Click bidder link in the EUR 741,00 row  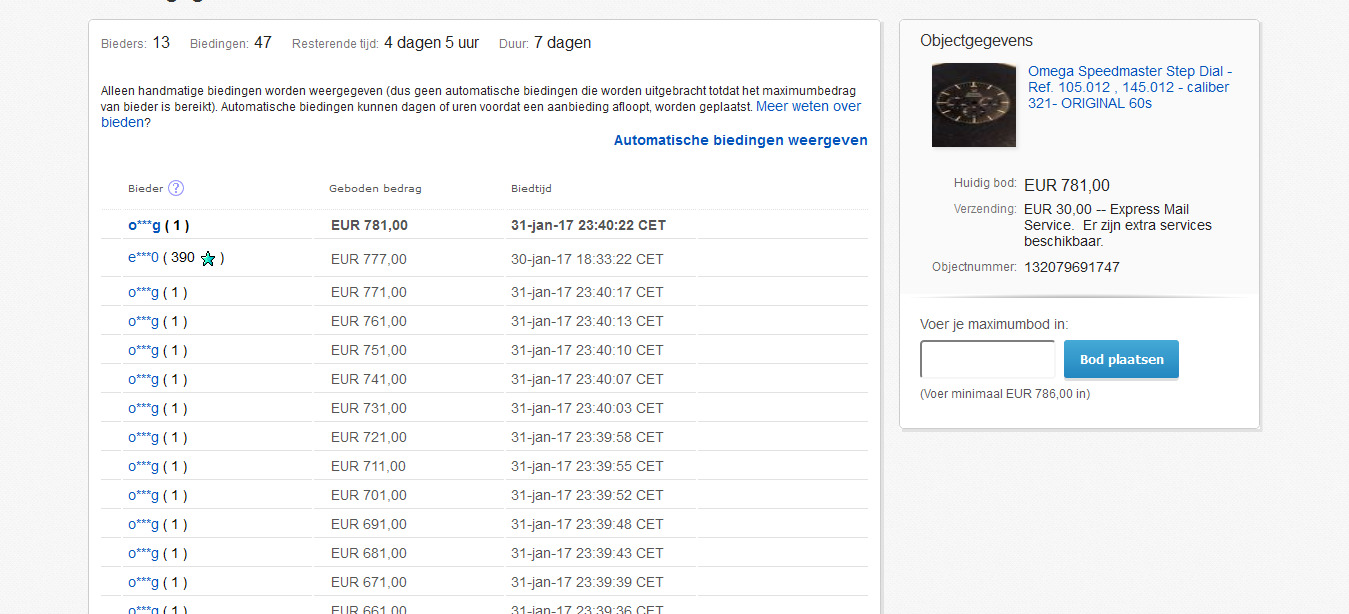click(x=144, y=379)
